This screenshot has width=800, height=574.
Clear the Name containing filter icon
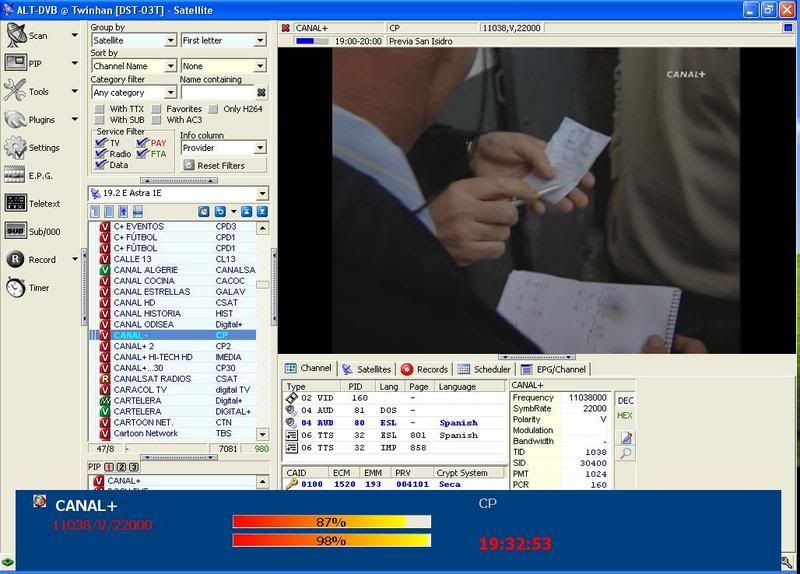point(261,92)
